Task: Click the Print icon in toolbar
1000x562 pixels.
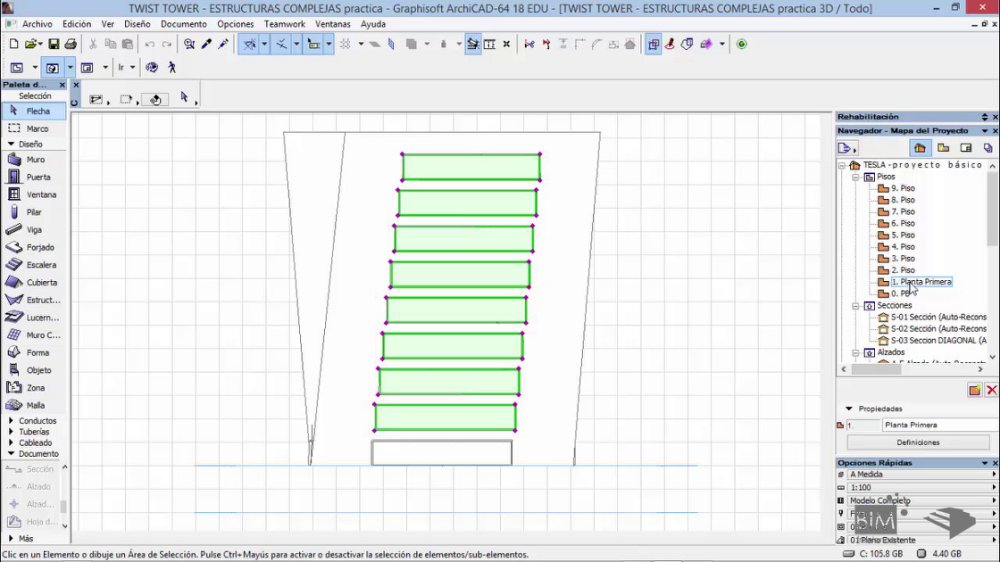Action: point(71,44)
